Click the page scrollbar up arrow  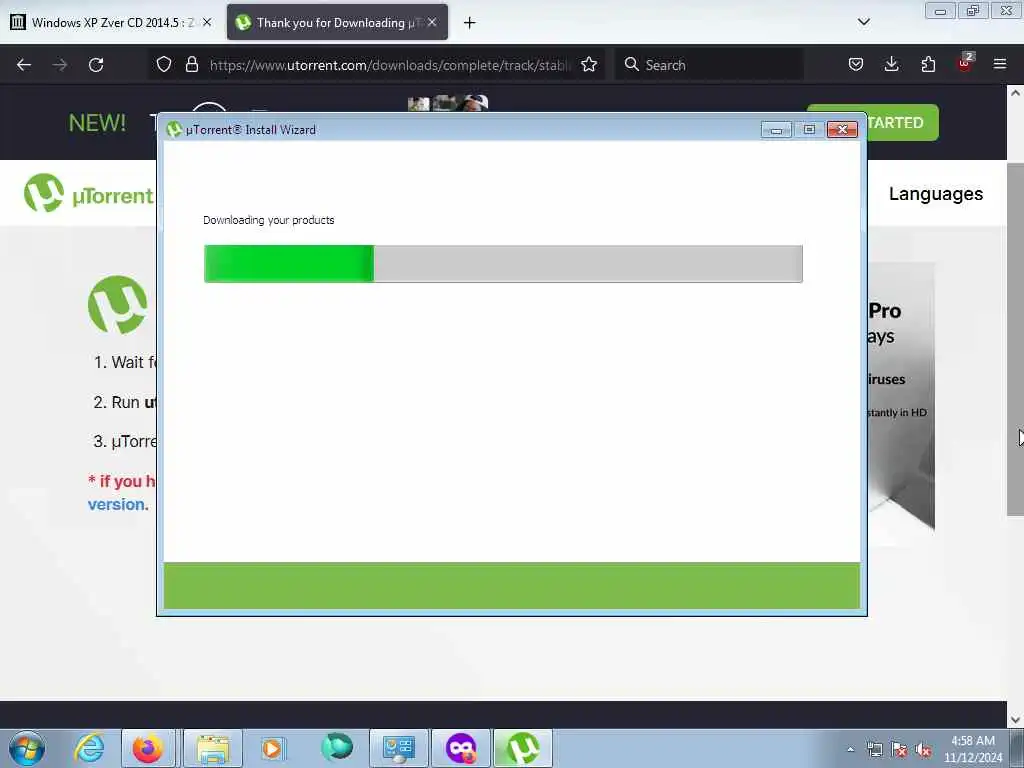pos(1015,93)
